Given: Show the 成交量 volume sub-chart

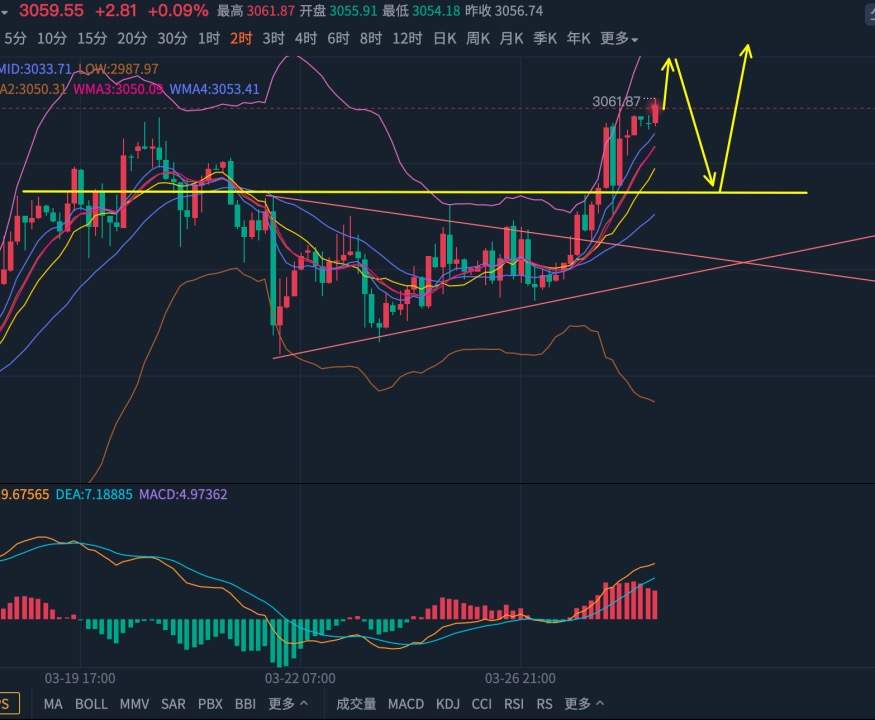Looking at the screenshot, I should pos(356,704).
